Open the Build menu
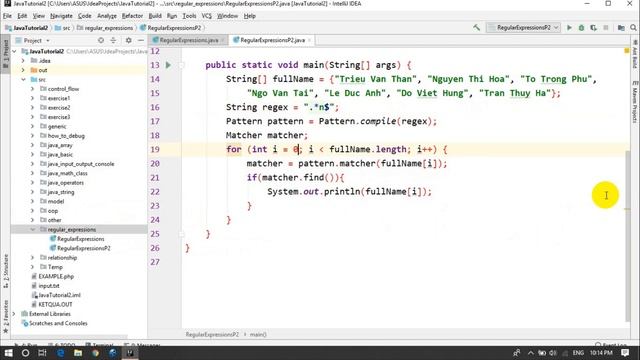This screenshot has height=360, width=640. coord(155,16)
